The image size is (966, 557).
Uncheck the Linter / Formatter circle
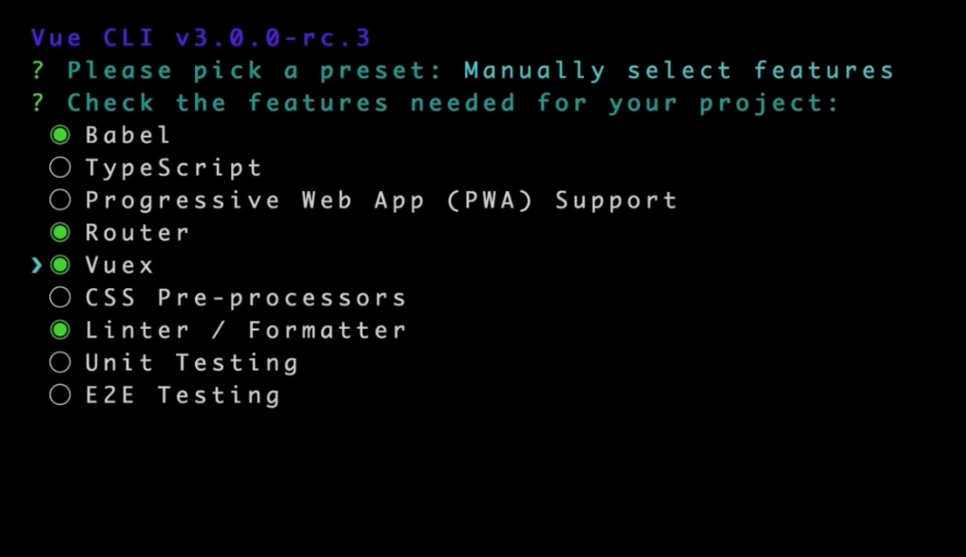point(60,330)
